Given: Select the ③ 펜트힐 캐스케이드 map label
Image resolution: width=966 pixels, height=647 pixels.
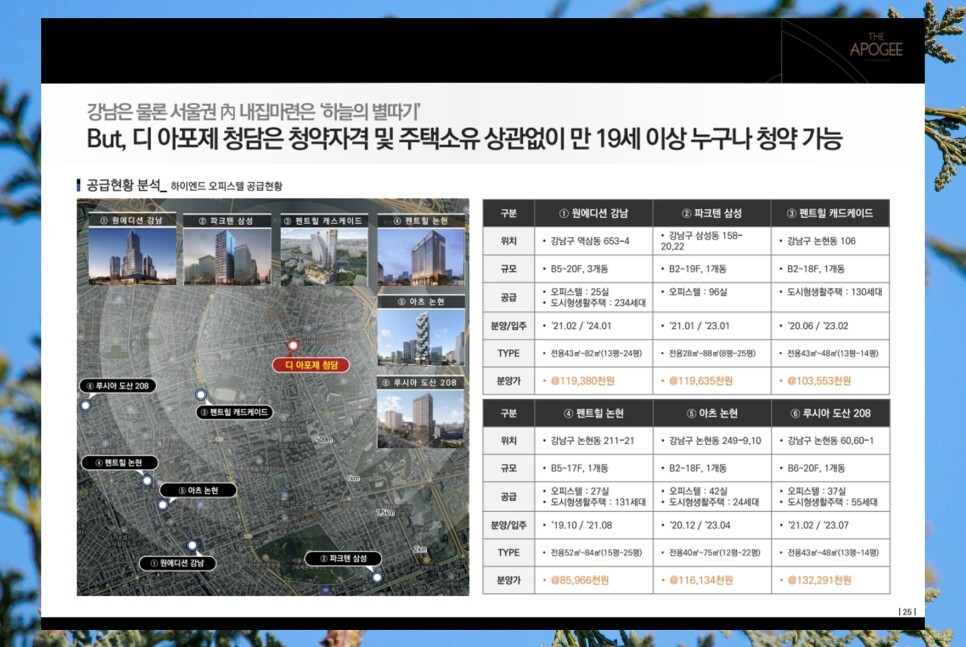Looking at the screenshot, I should click(234, 412).
